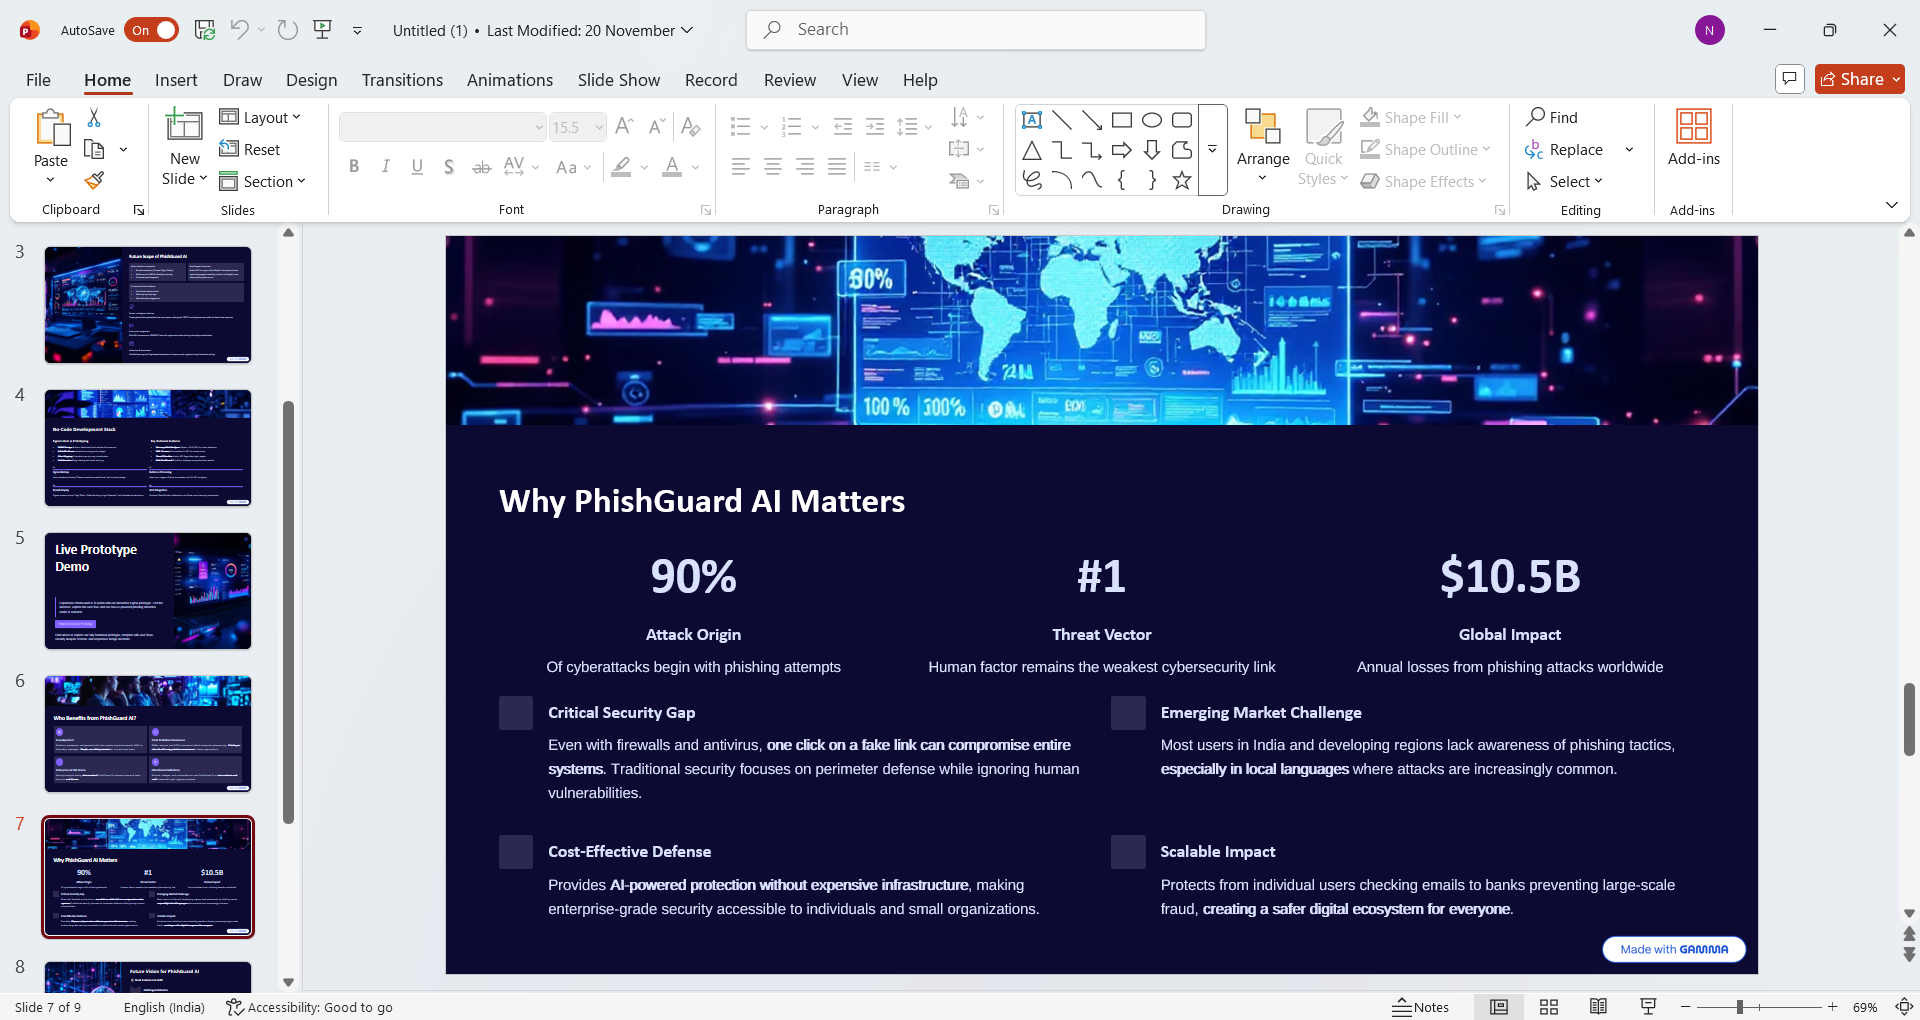The width and height of the screenshot is (1920, 1020).
Task: Click Accessibility: Good to go status
Action: 310,1007
